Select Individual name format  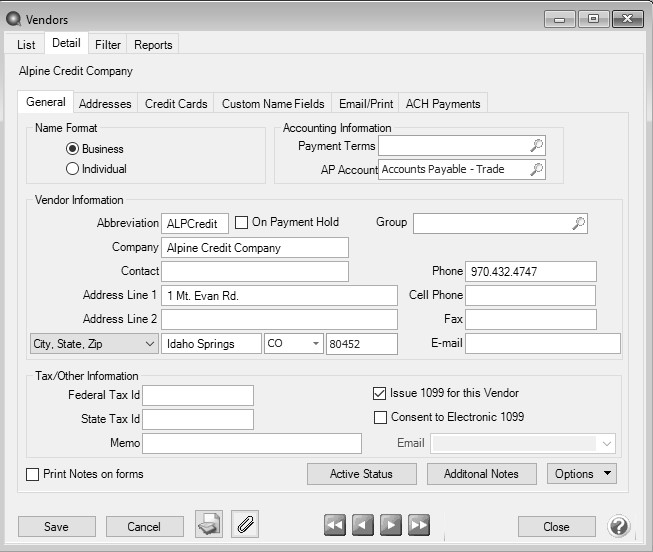72,169
